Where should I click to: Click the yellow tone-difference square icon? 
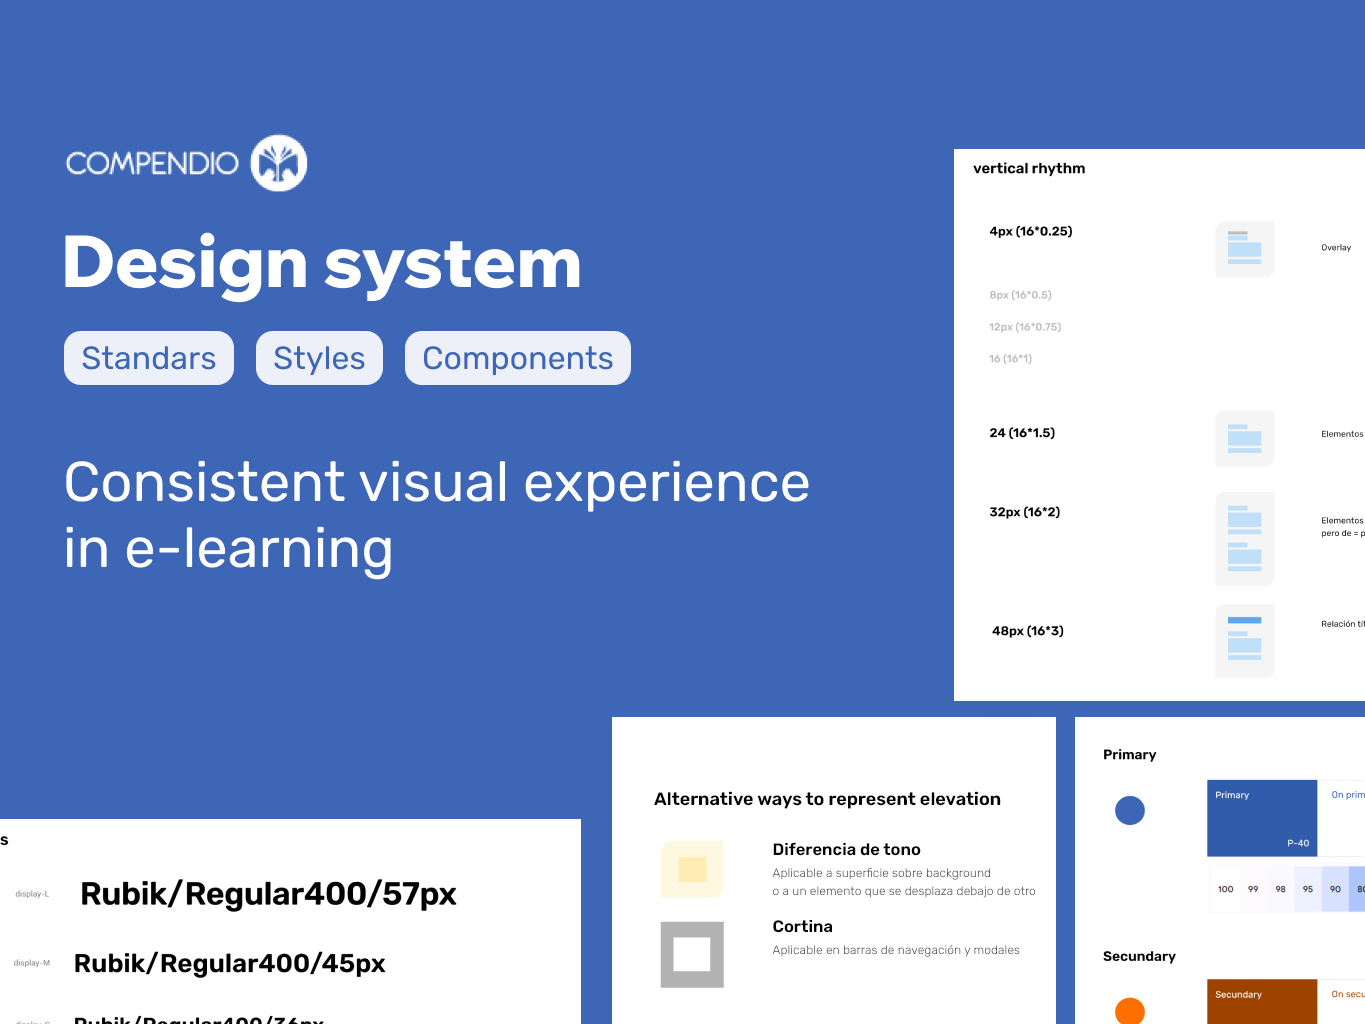(x=692, y=869)
